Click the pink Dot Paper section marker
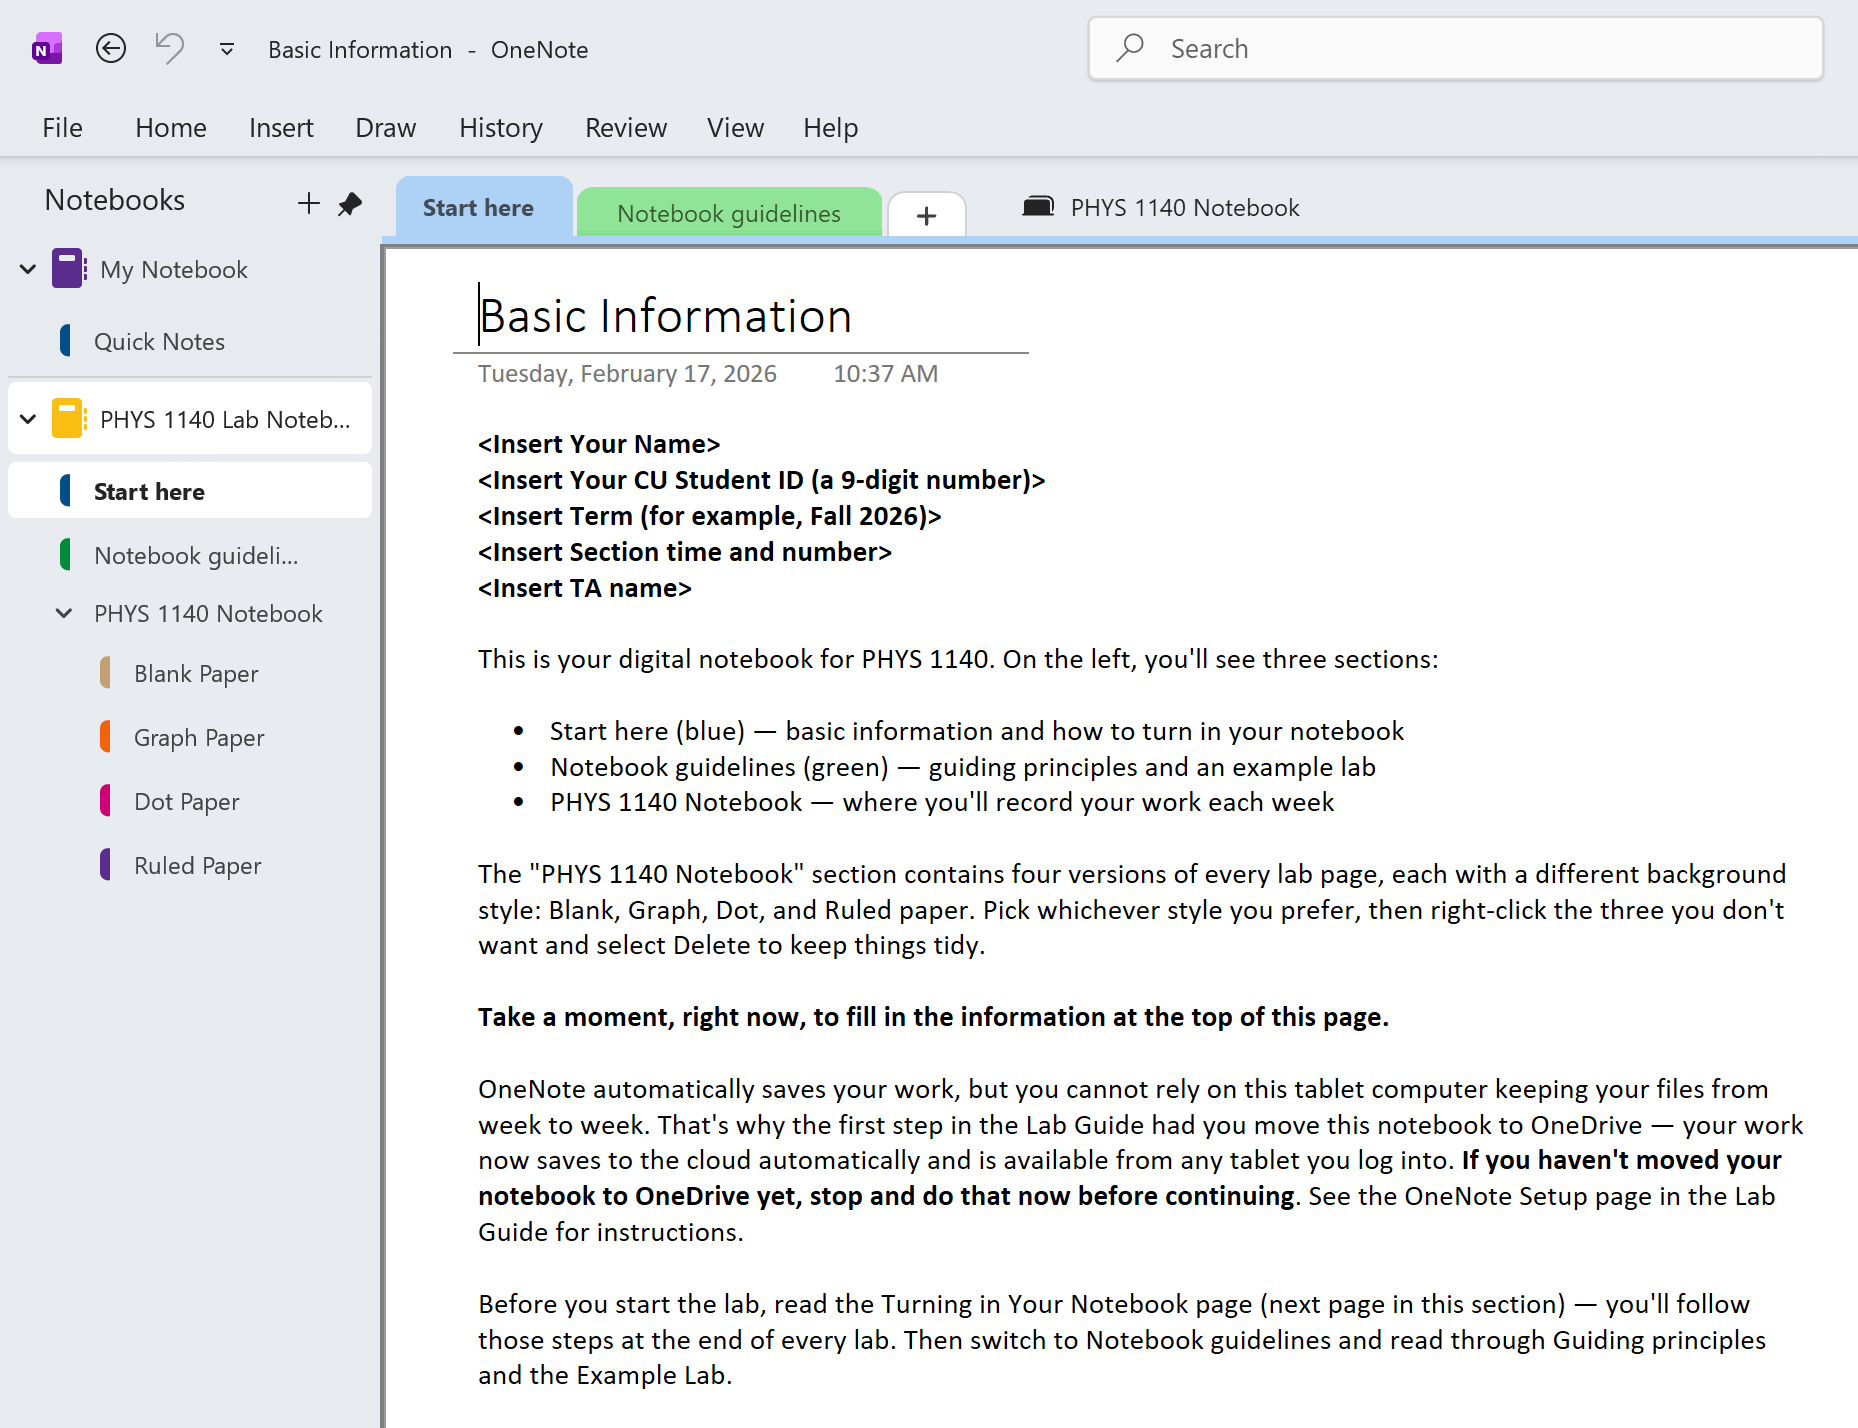Screen dimensions: 1858x1428 (x=105, y=801)
